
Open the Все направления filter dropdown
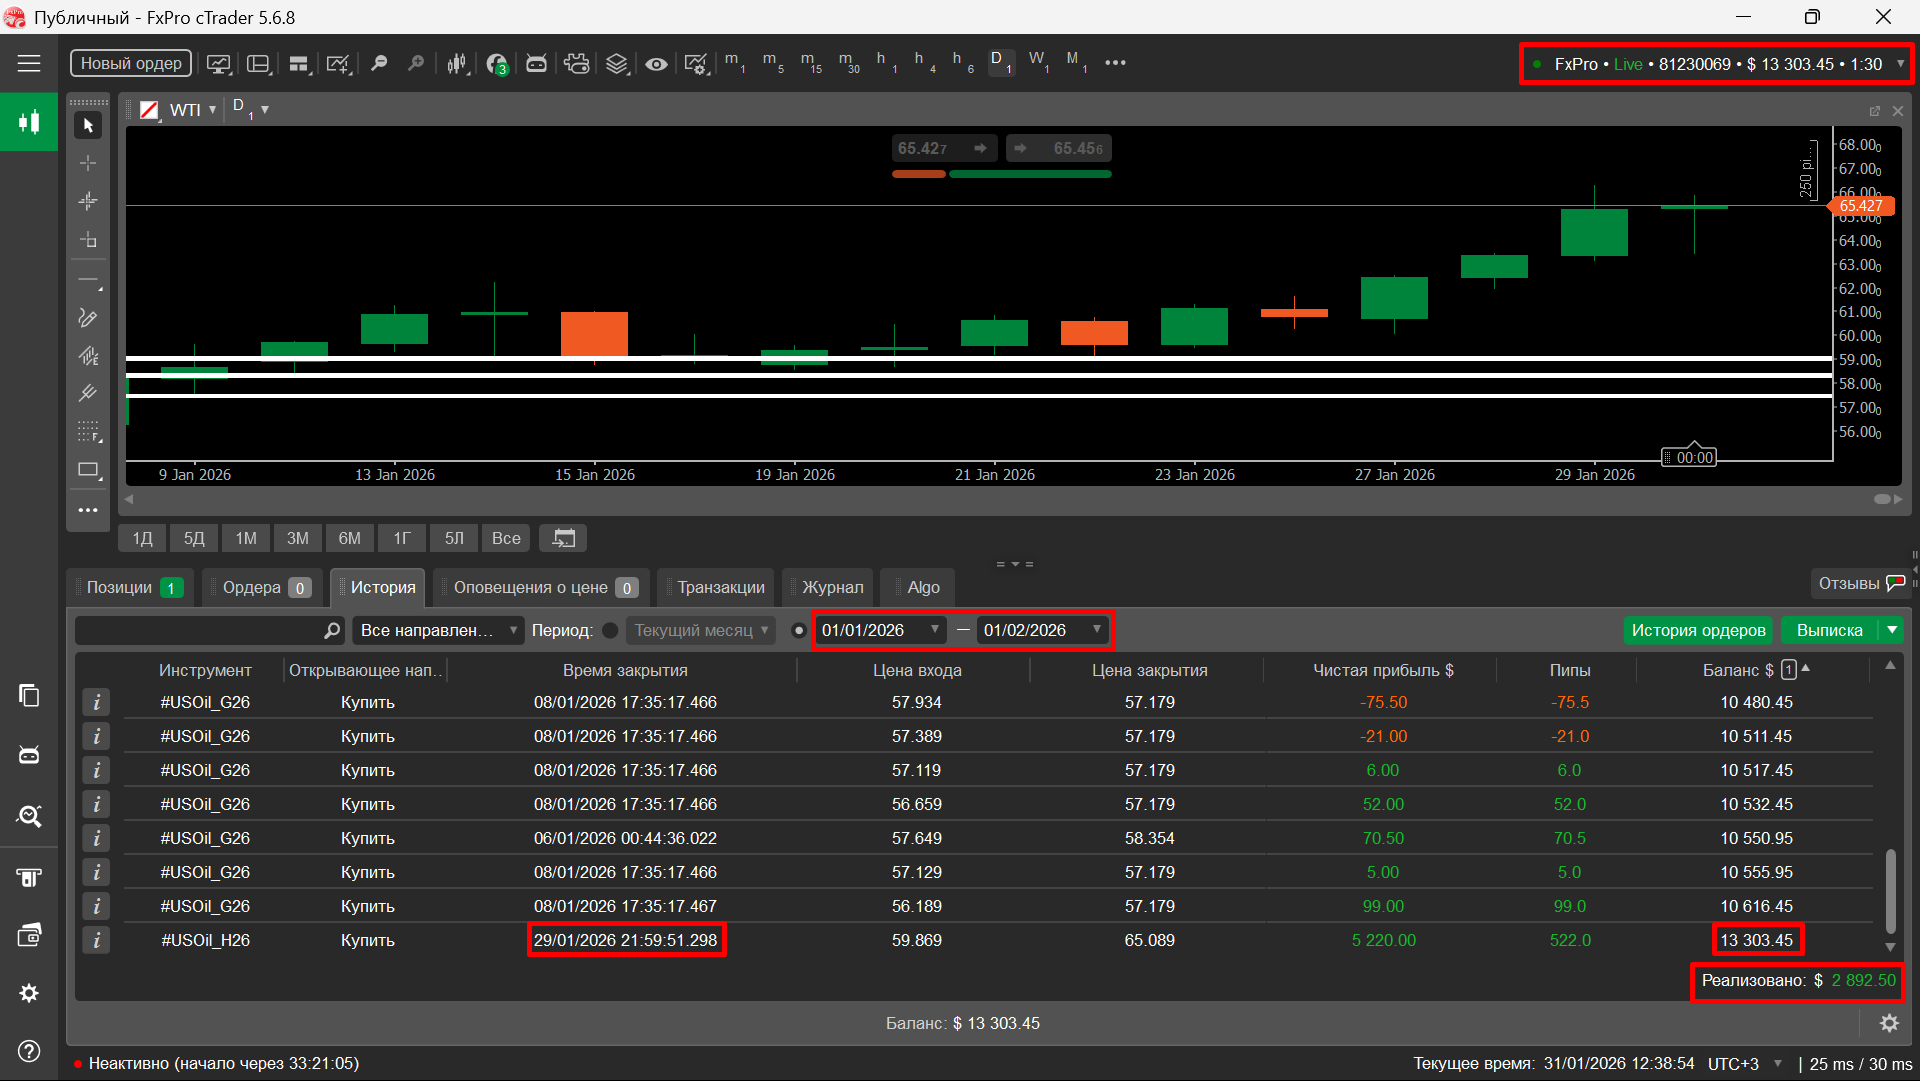coord(438,631)
